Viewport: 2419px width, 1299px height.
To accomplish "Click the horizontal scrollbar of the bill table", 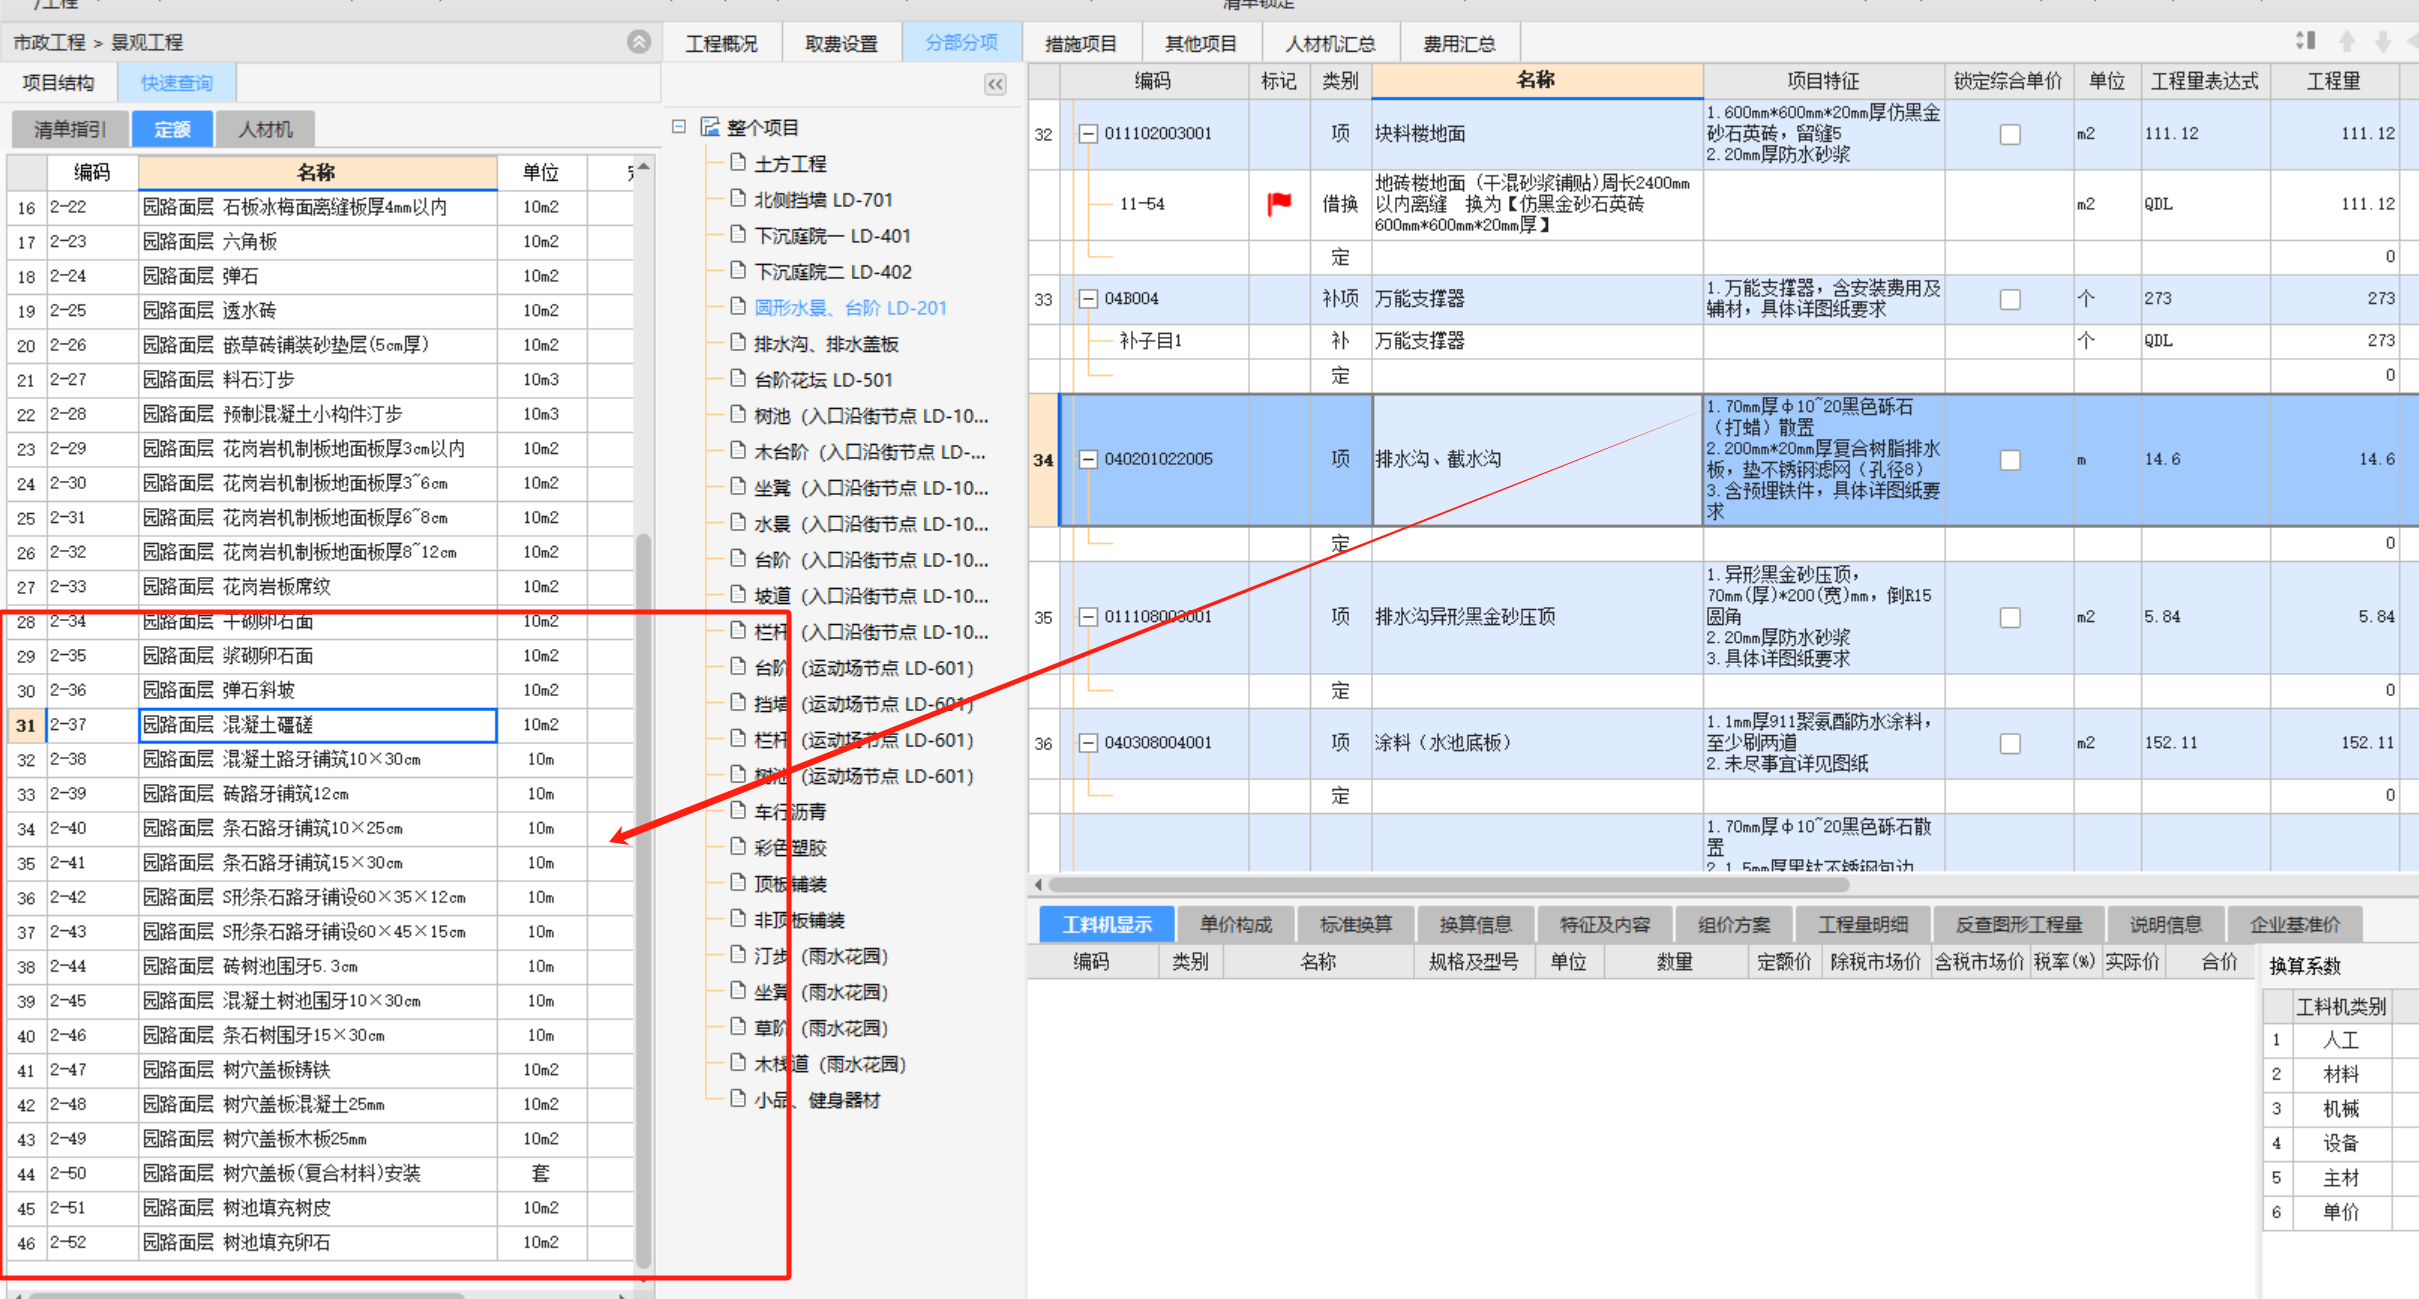I will 1450,884.
